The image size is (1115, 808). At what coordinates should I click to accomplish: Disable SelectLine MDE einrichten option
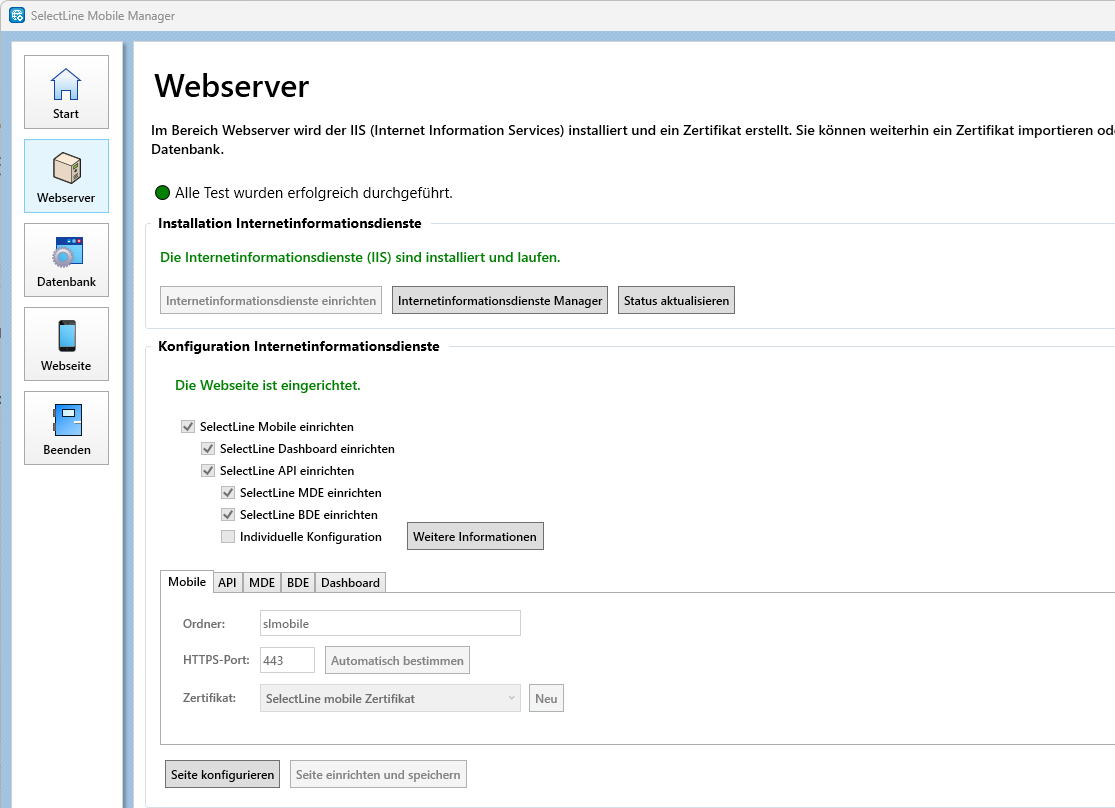[228, 493]
